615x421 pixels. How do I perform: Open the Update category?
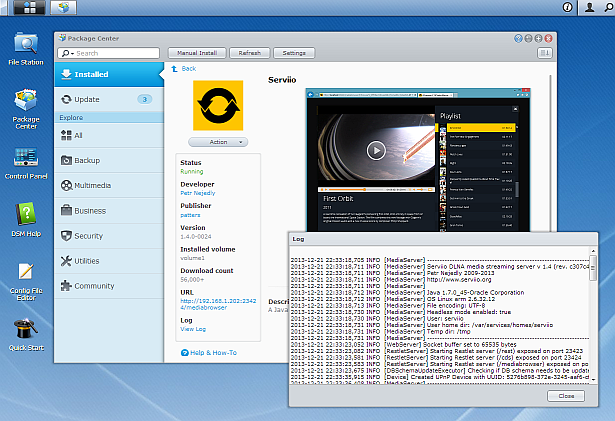tap(109, 99)
